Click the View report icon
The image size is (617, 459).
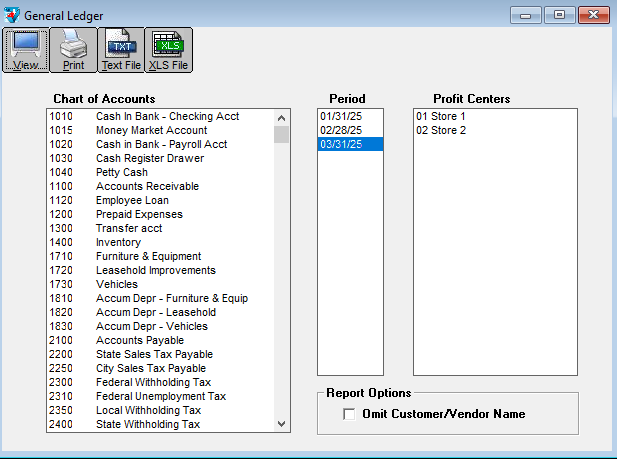(x=26, y=49)
